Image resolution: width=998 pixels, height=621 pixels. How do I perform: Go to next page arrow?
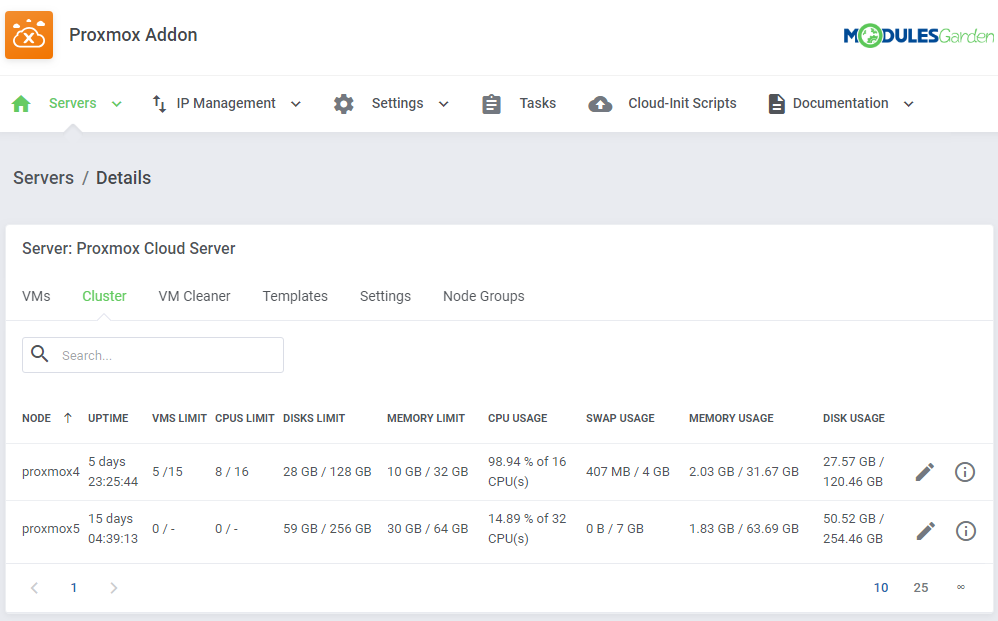[113, 588]
